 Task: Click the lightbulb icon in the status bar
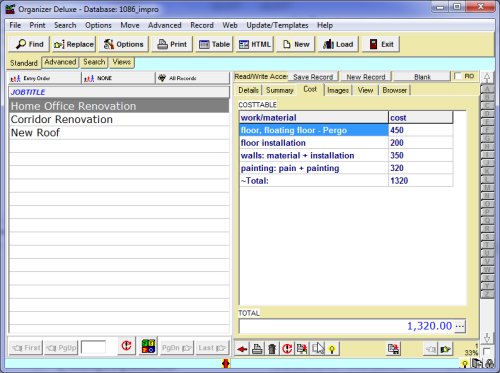coord(464,364)
